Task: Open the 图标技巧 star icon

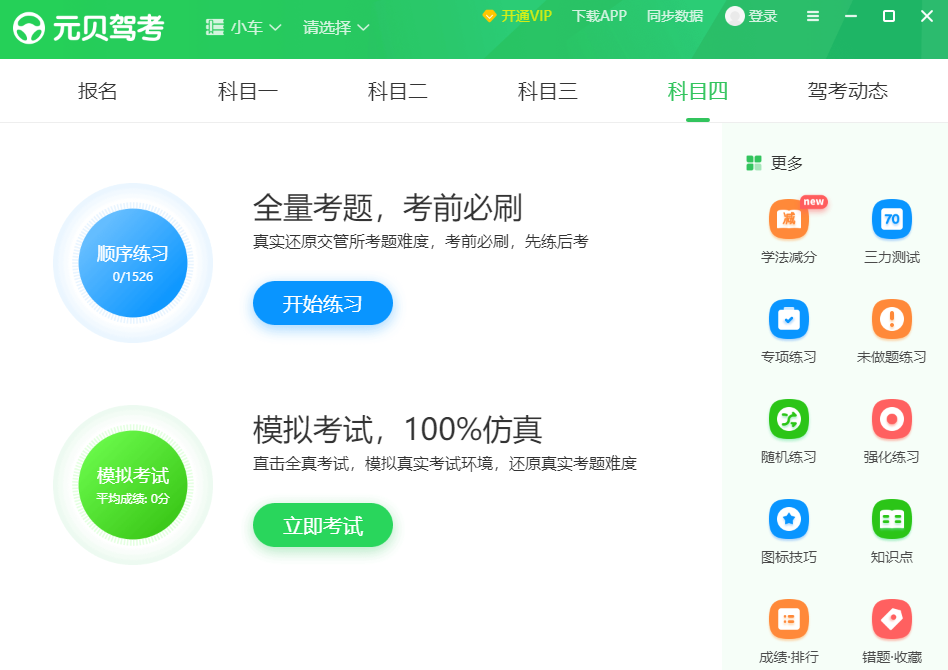Action: 788,519
